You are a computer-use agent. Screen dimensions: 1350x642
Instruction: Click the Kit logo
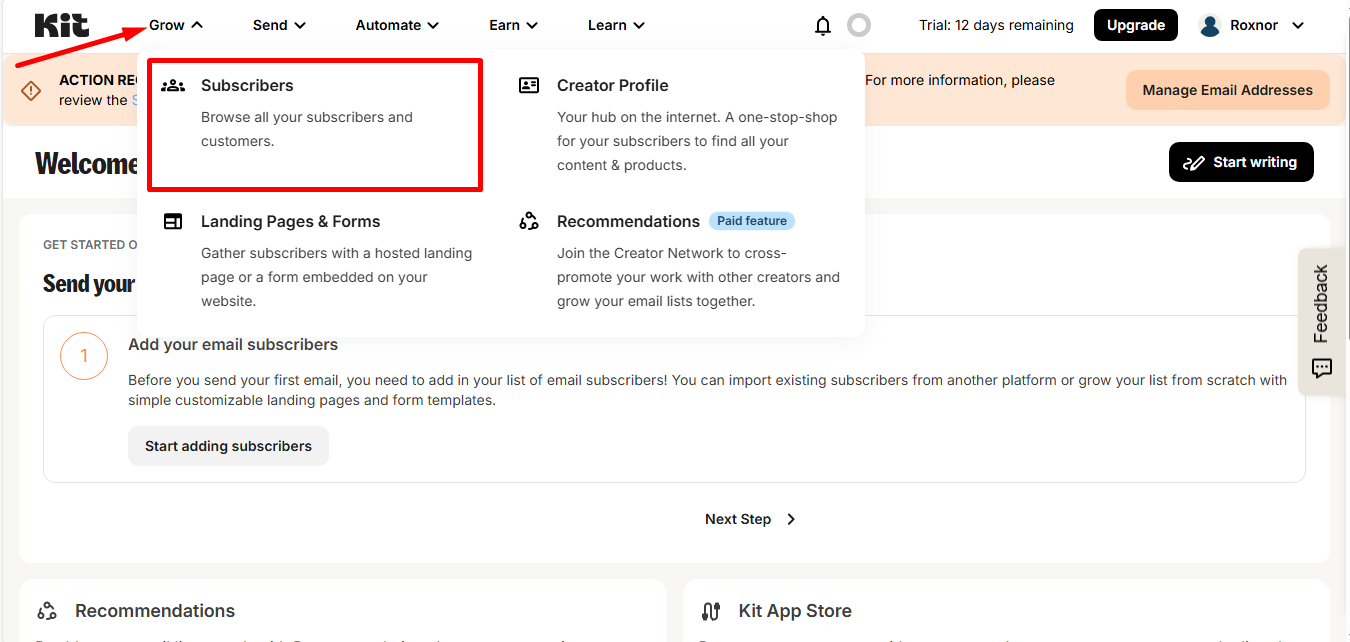click(x=62, y=25)
